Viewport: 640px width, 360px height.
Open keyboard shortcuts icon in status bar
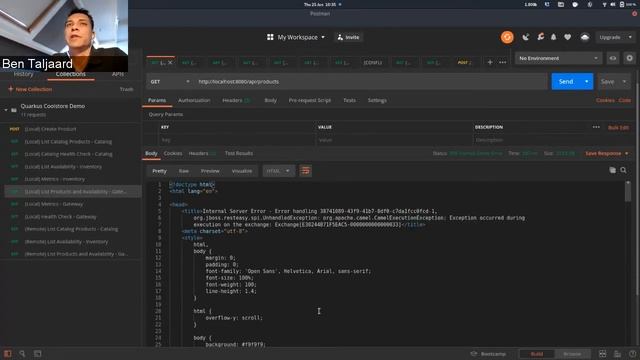(617, 354)
